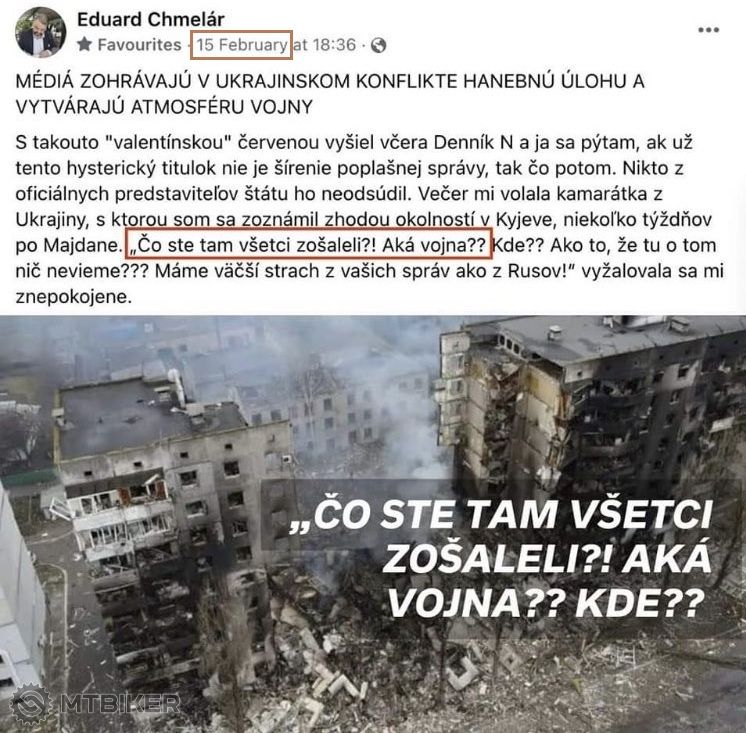Click the word "Majdane" in post text
This screenshot has width=746, height=733.
tap(79, 245)
